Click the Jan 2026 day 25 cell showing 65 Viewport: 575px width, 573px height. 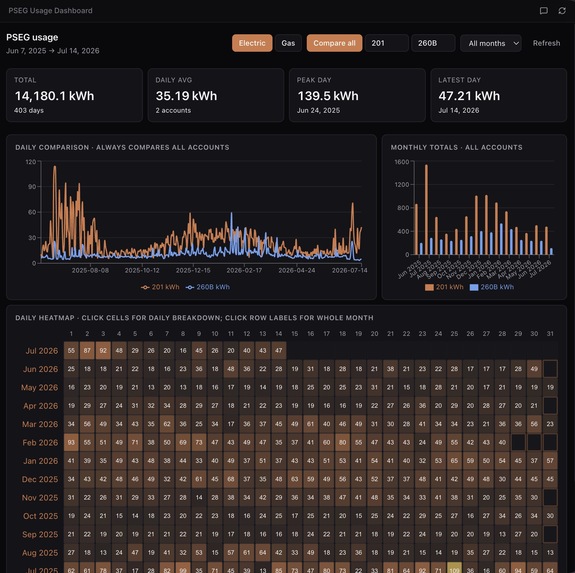coord(454,460)
